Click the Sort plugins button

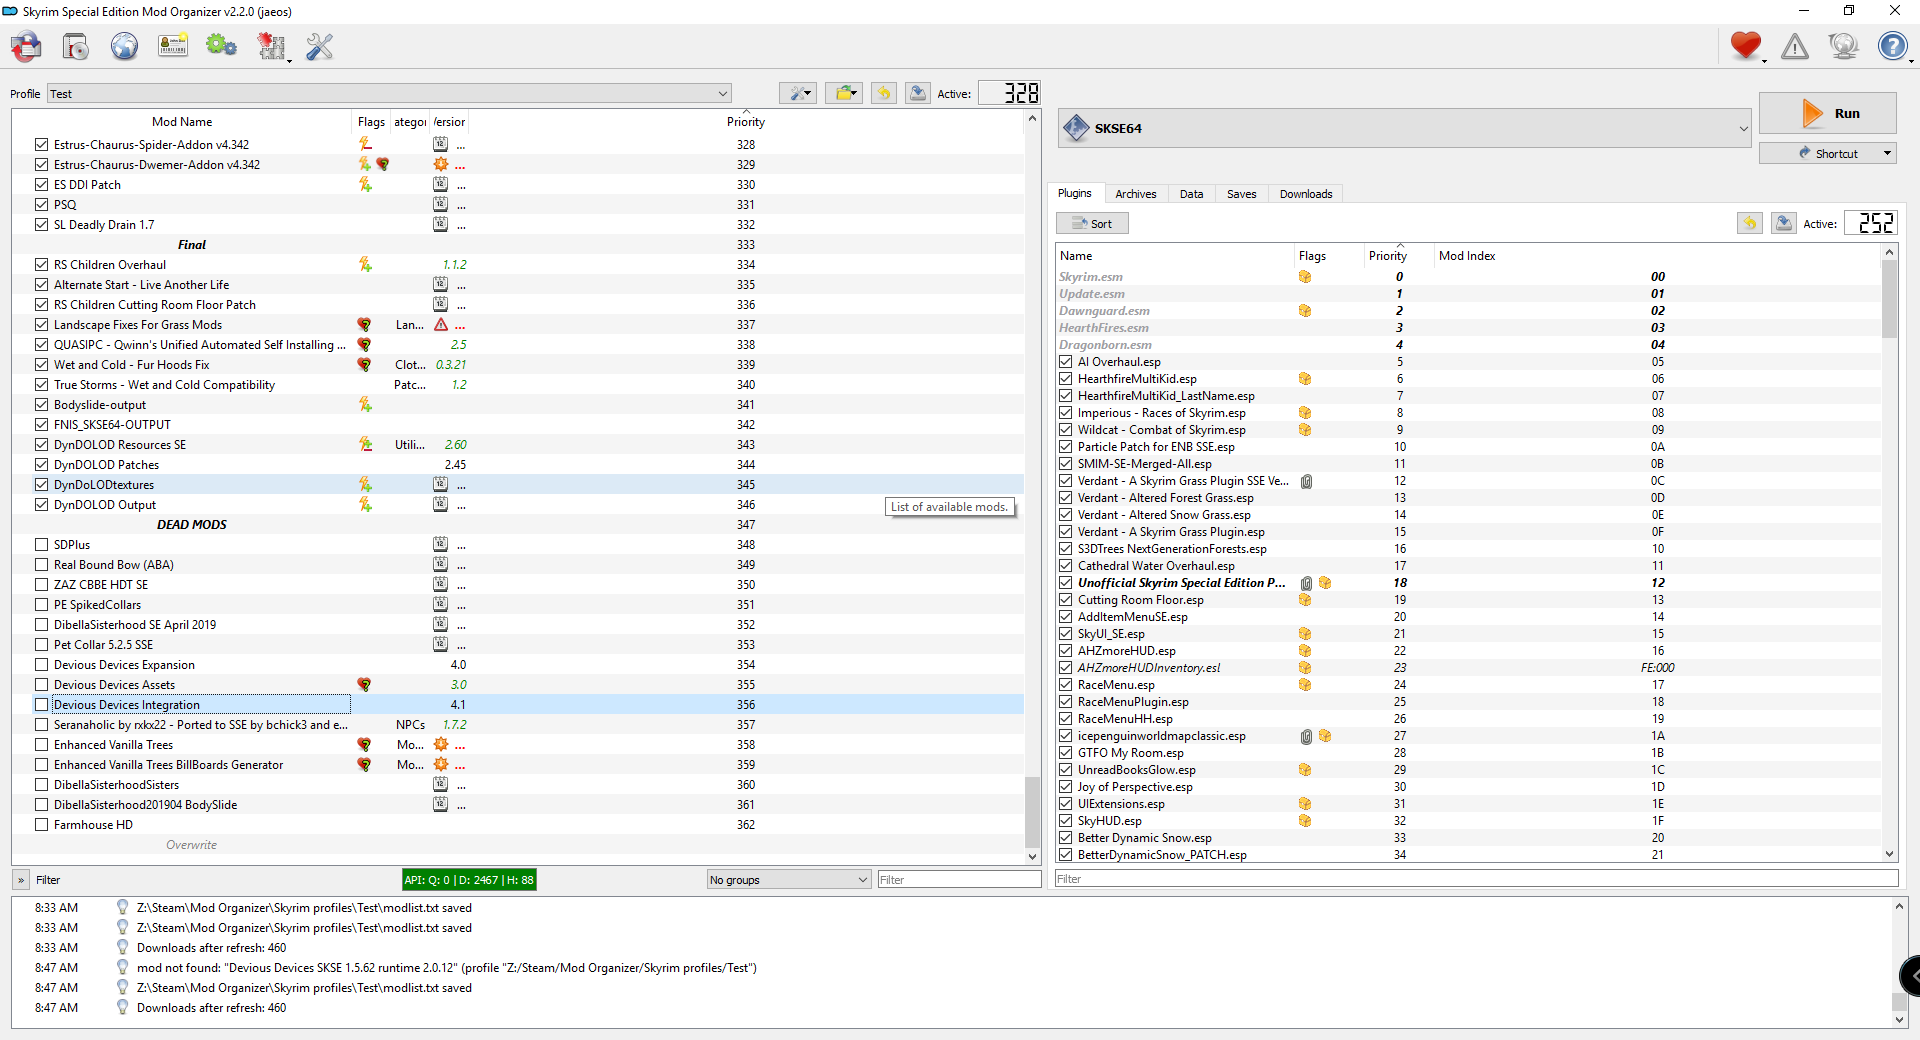[x=1092, y=223]
